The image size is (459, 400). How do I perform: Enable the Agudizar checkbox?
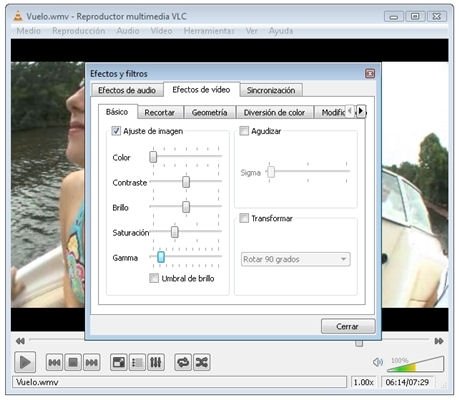click(x=244, y=131)
